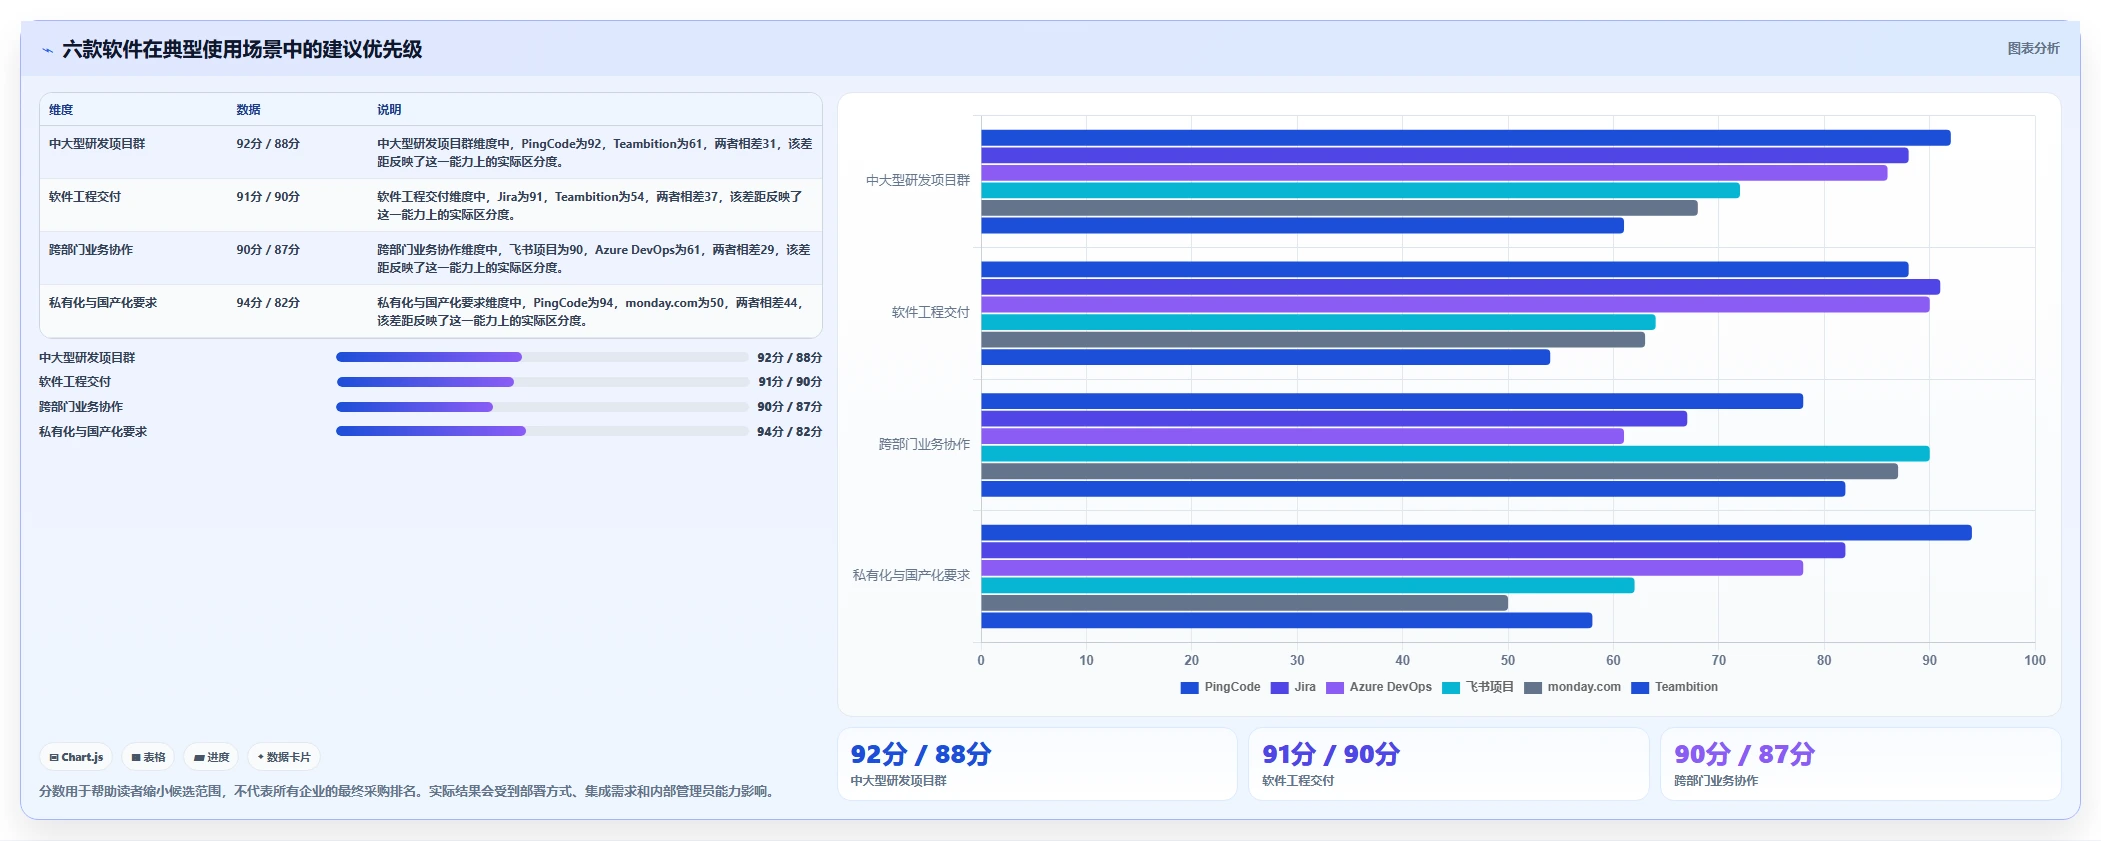This screenshot has width=2101, height=841.
Task: Click the Chart.js chip
Action: pos(76,757)
